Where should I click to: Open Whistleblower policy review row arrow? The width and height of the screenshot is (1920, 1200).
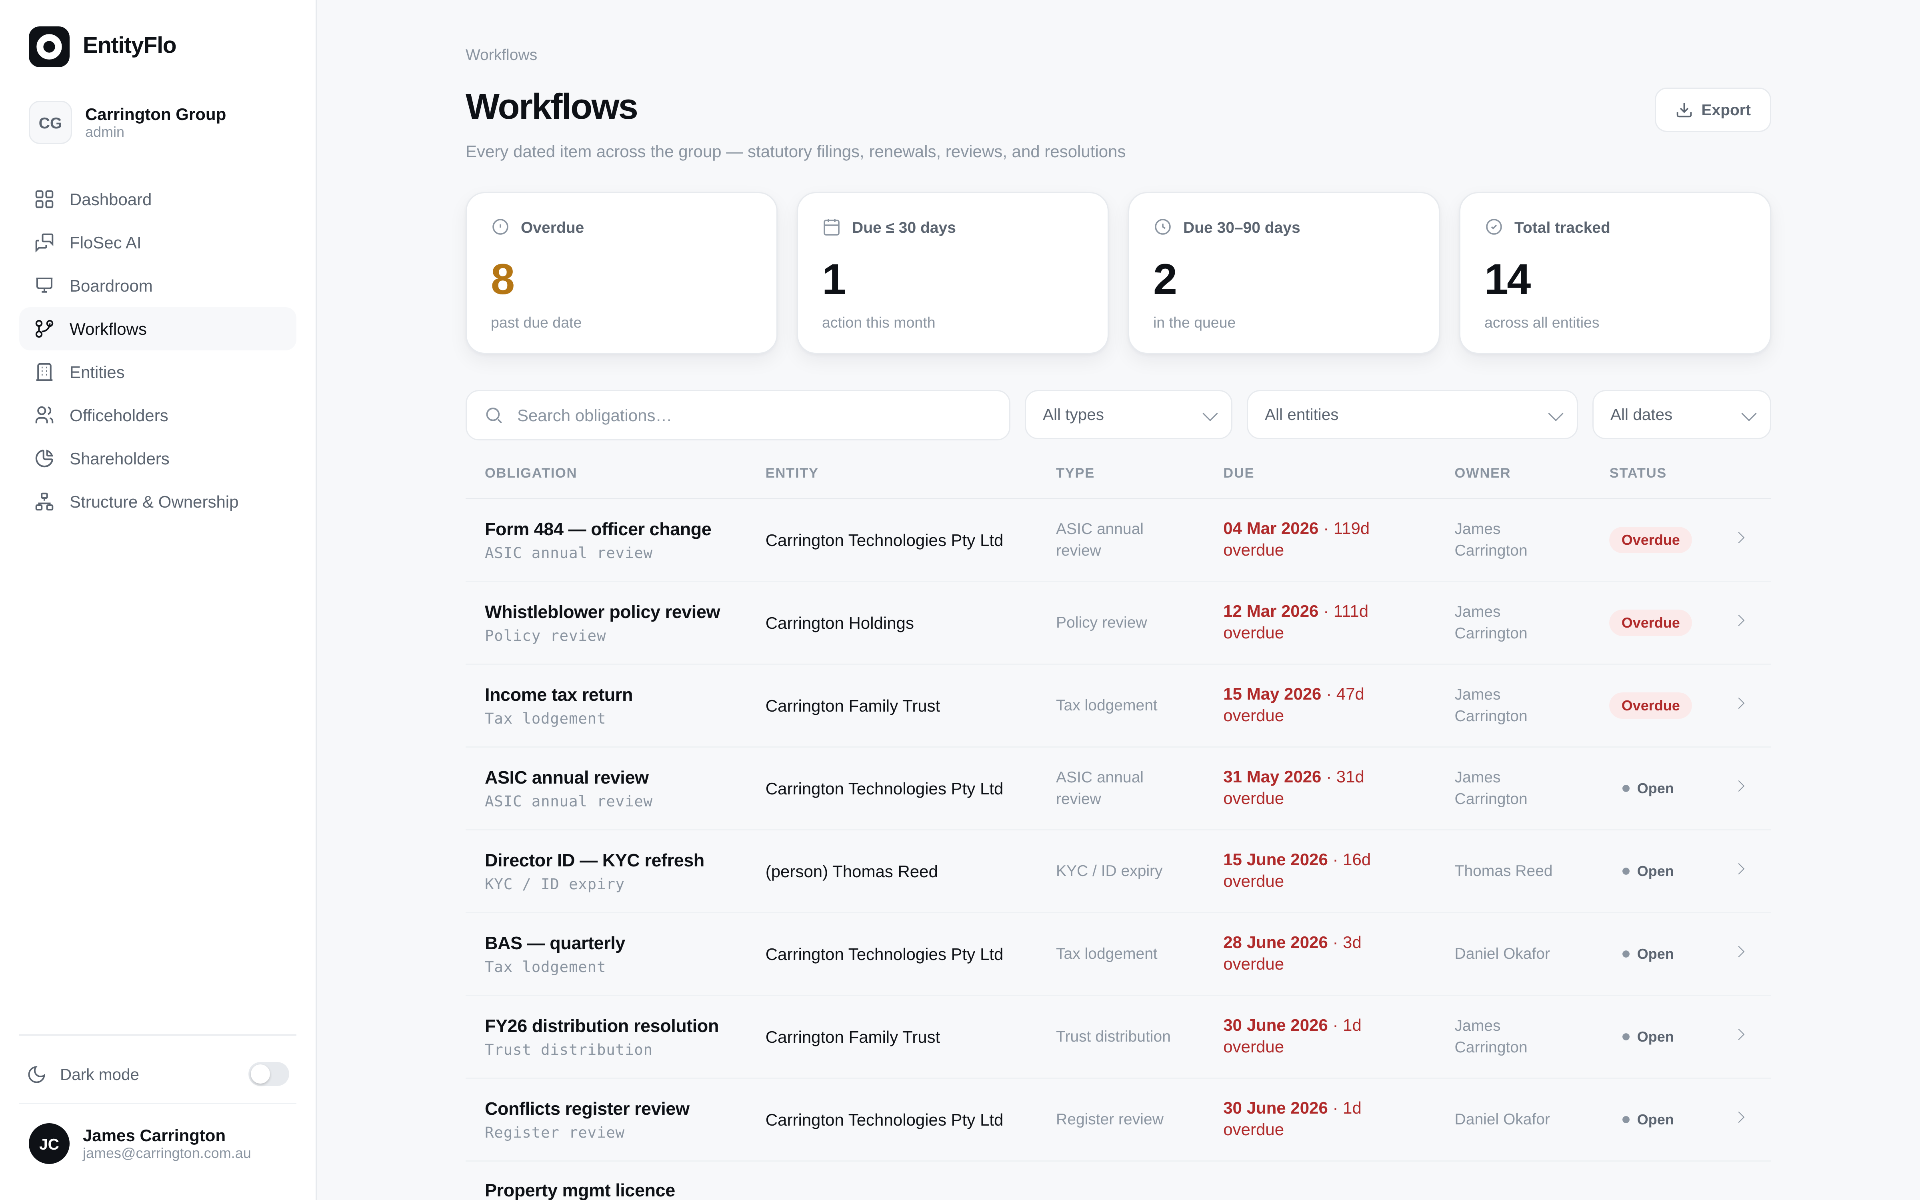1741,621
